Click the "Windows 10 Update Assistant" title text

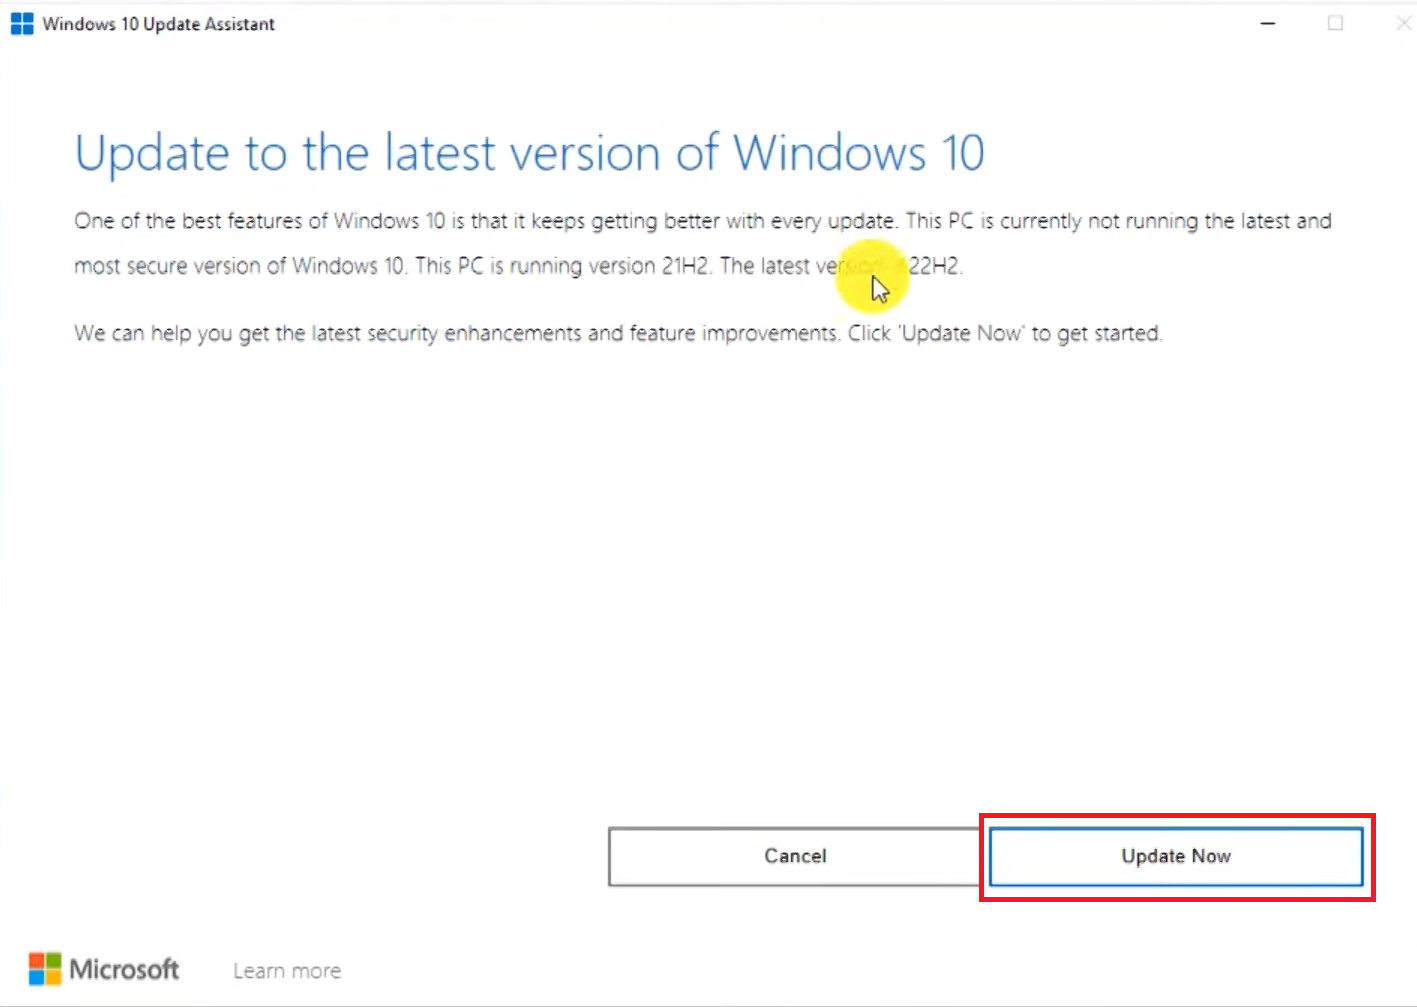[159, 24]
